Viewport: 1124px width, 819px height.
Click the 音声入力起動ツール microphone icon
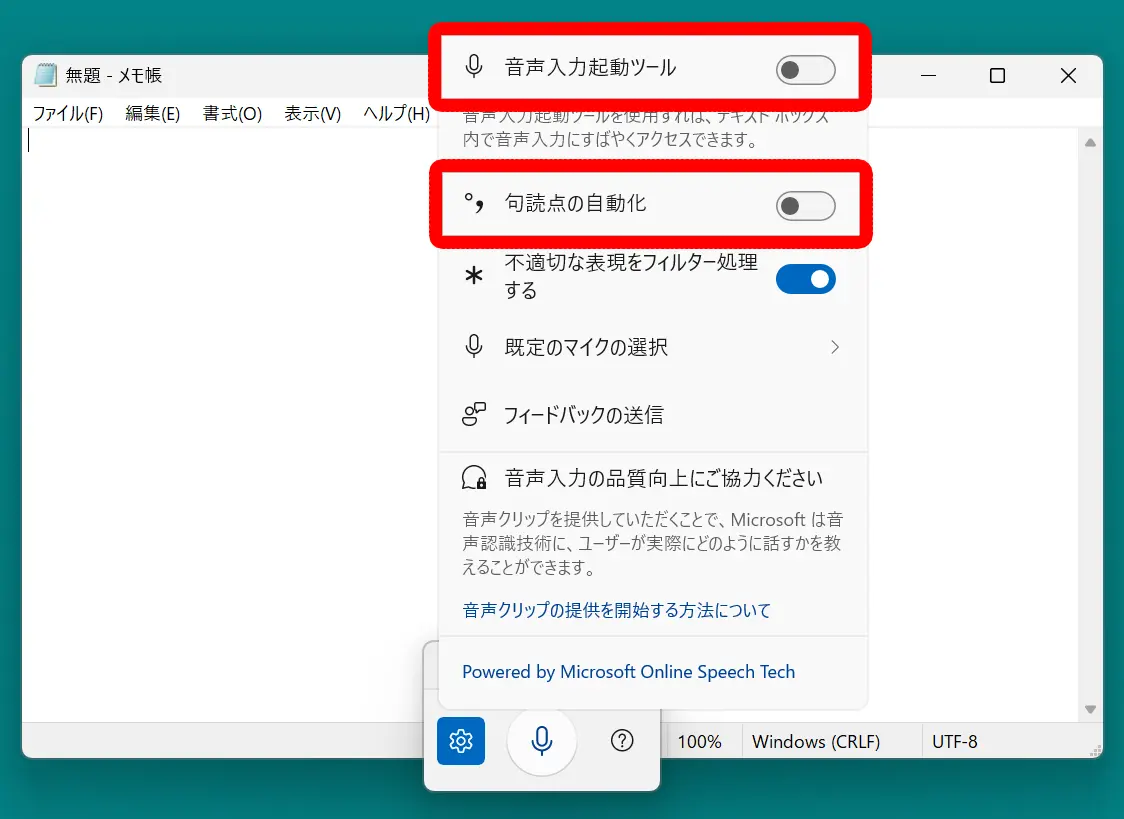point(474,66)
